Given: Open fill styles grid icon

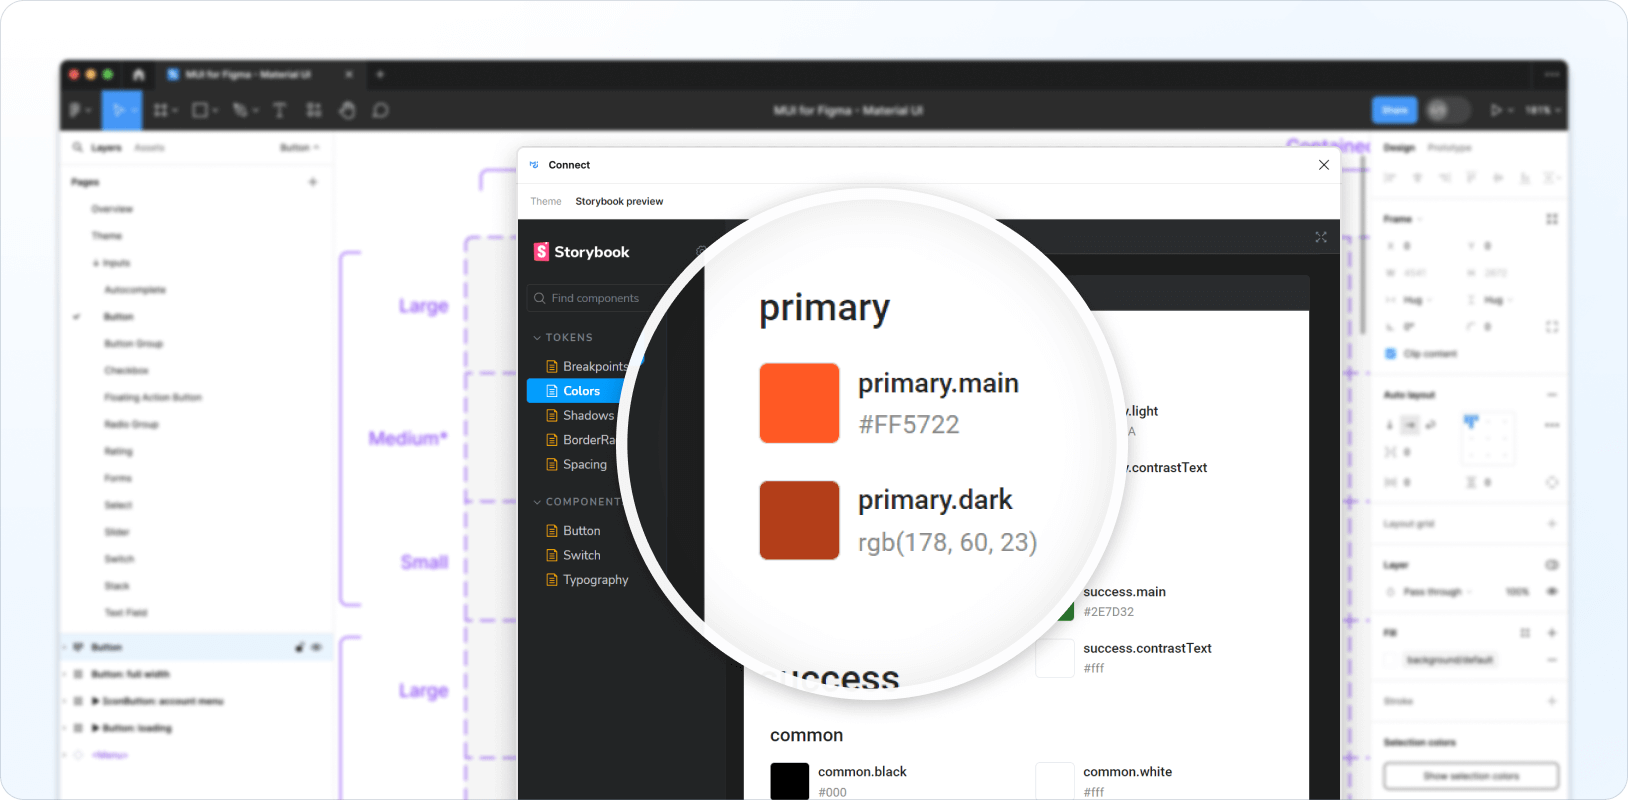Looking at the screenshot, I should 1525,633.
